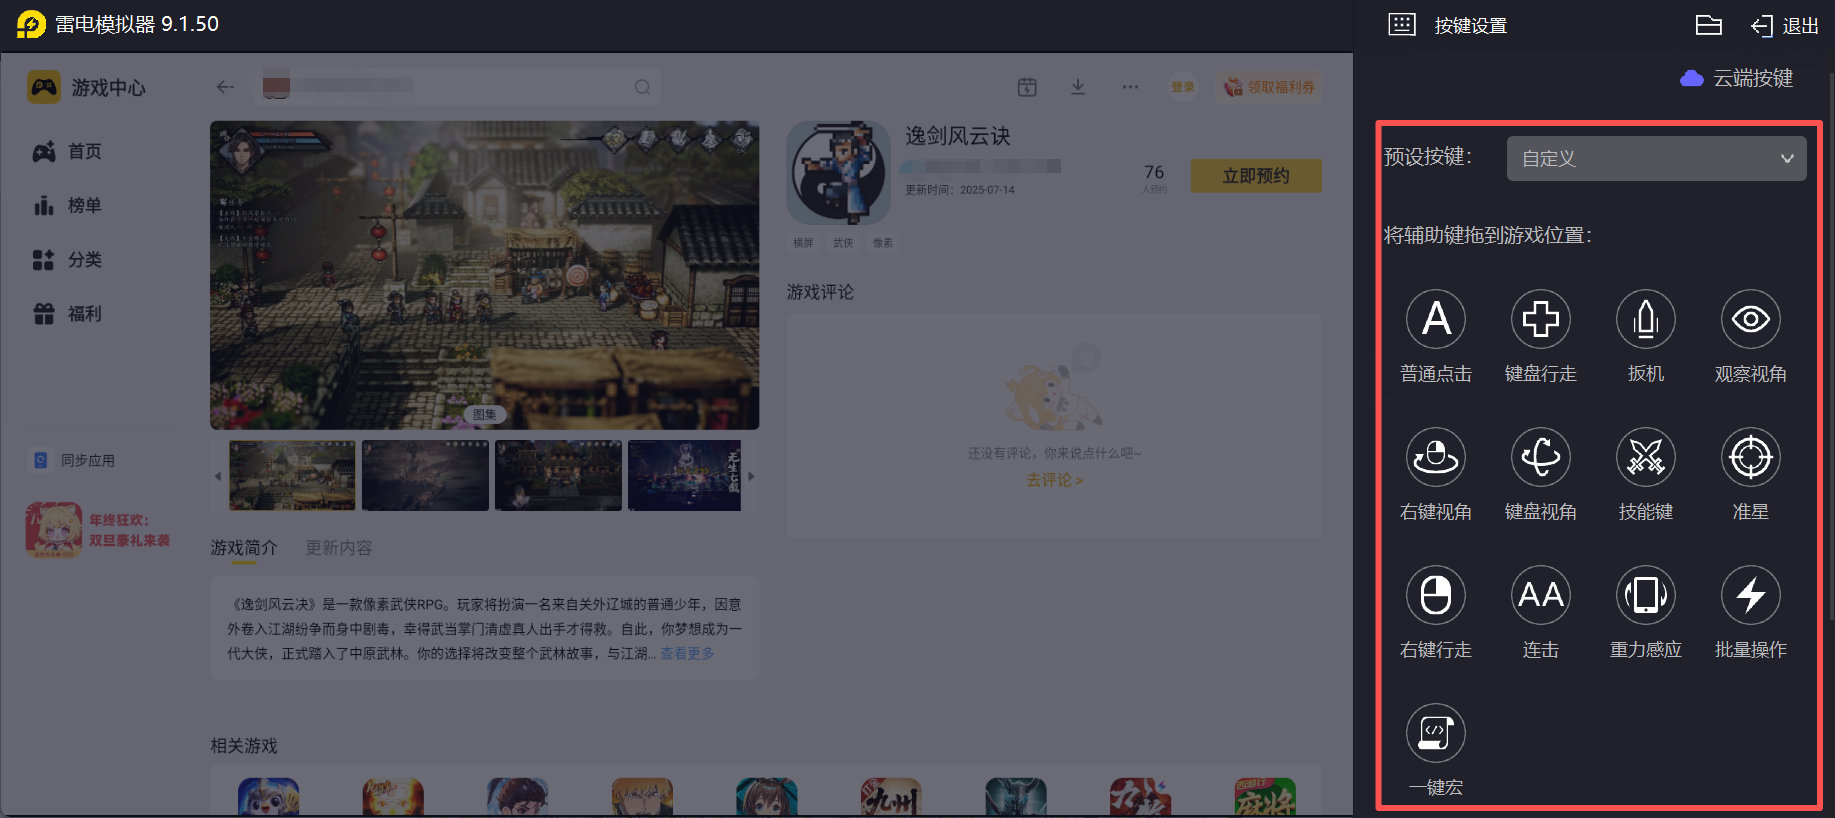Viewport: 1835px width, 818px height.
Task: Show previous screenshot thumbnails with left arrow
Action: click(218, 476)
